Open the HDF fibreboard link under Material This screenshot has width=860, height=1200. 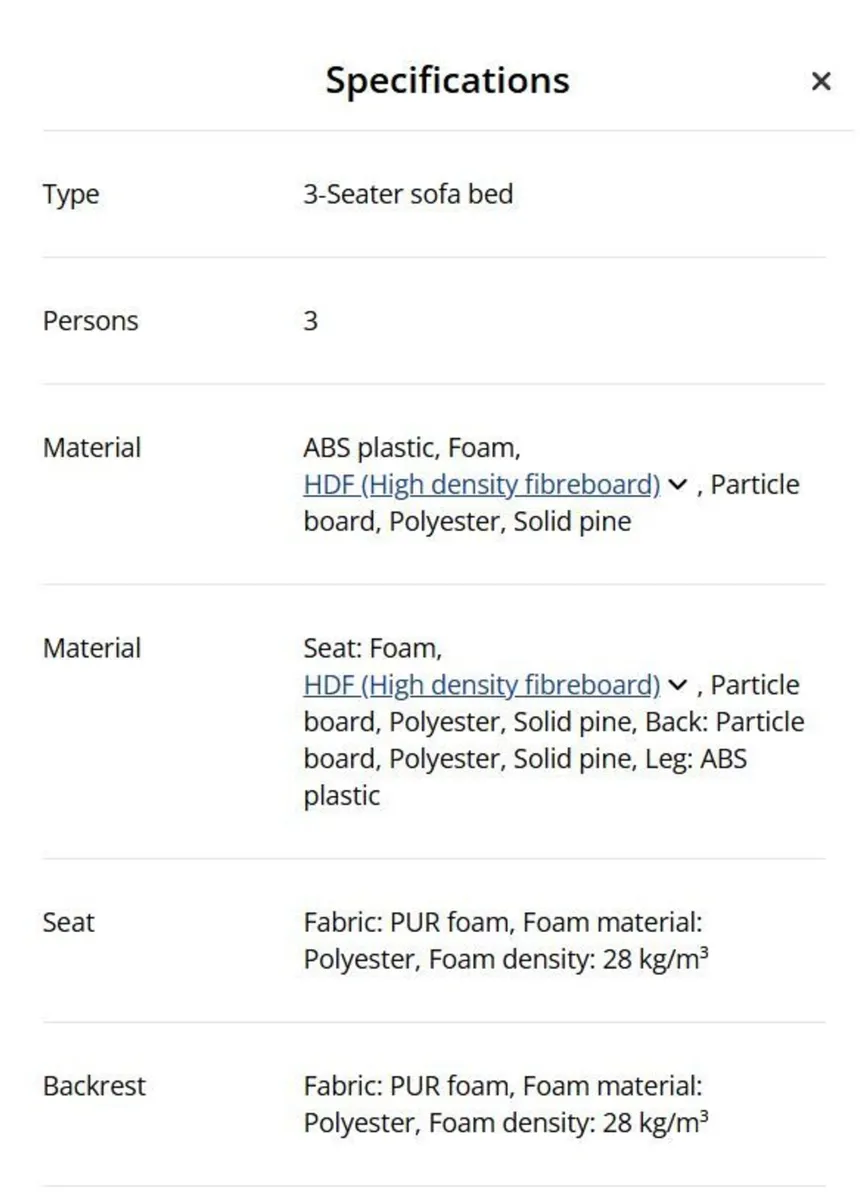[x=479, y=485]
